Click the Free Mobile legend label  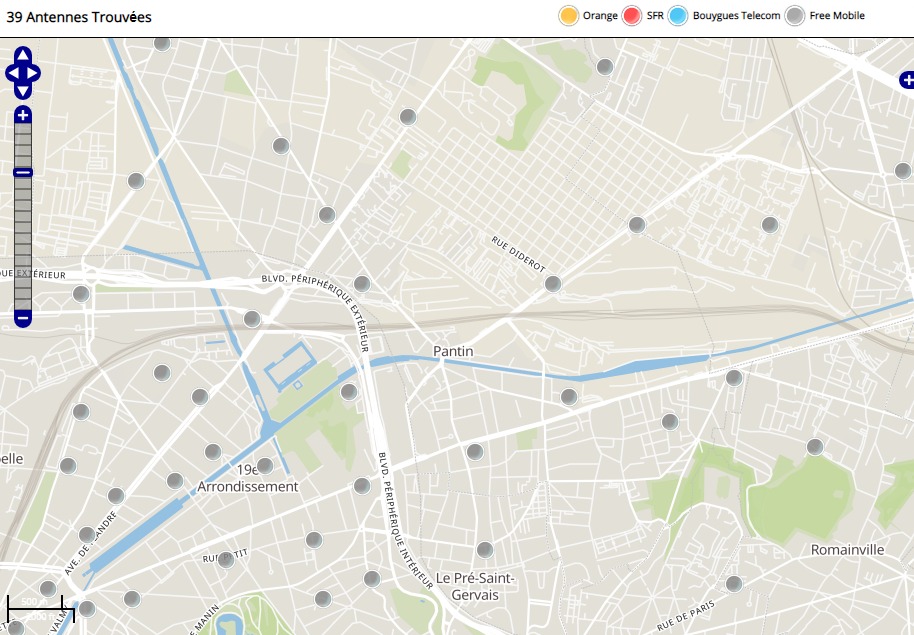pyautogui.click(x=837, y=16)
